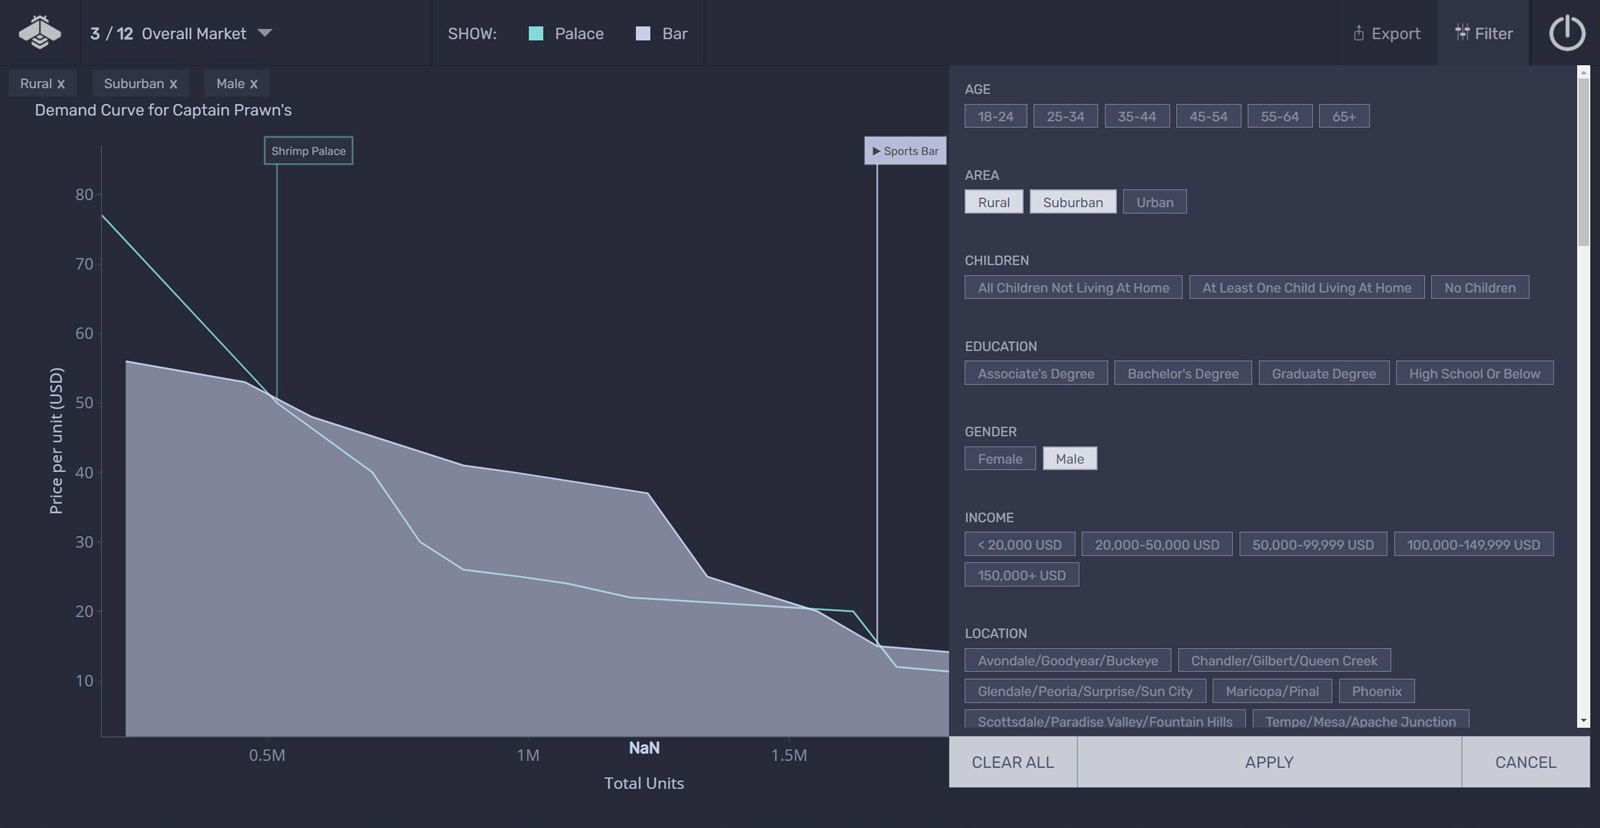Select the < 20,000 USD income filter
This screenshot has width=1600, height=828.
click(x=1020, y=545)
